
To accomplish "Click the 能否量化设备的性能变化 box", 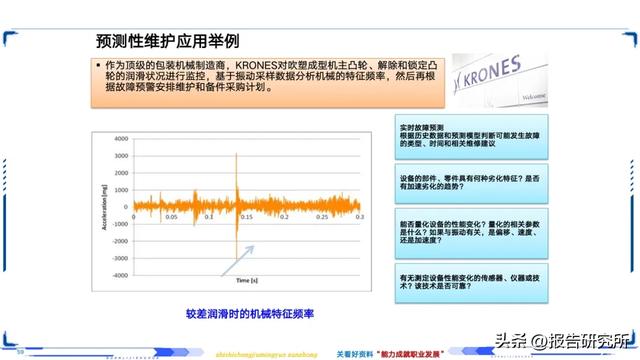I will pos(471,233).
